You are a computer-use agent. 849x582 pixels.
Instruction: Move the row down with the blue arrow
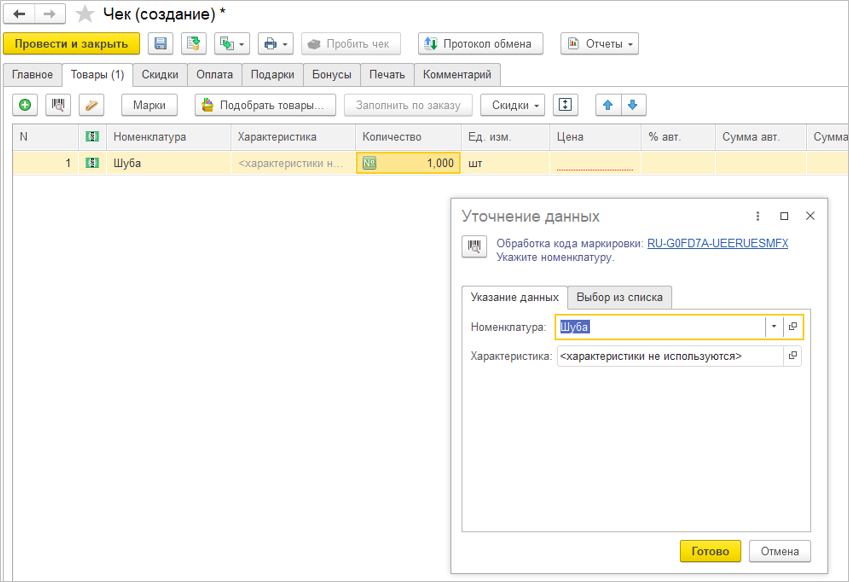pyautogui.click(x=632, y=105)
